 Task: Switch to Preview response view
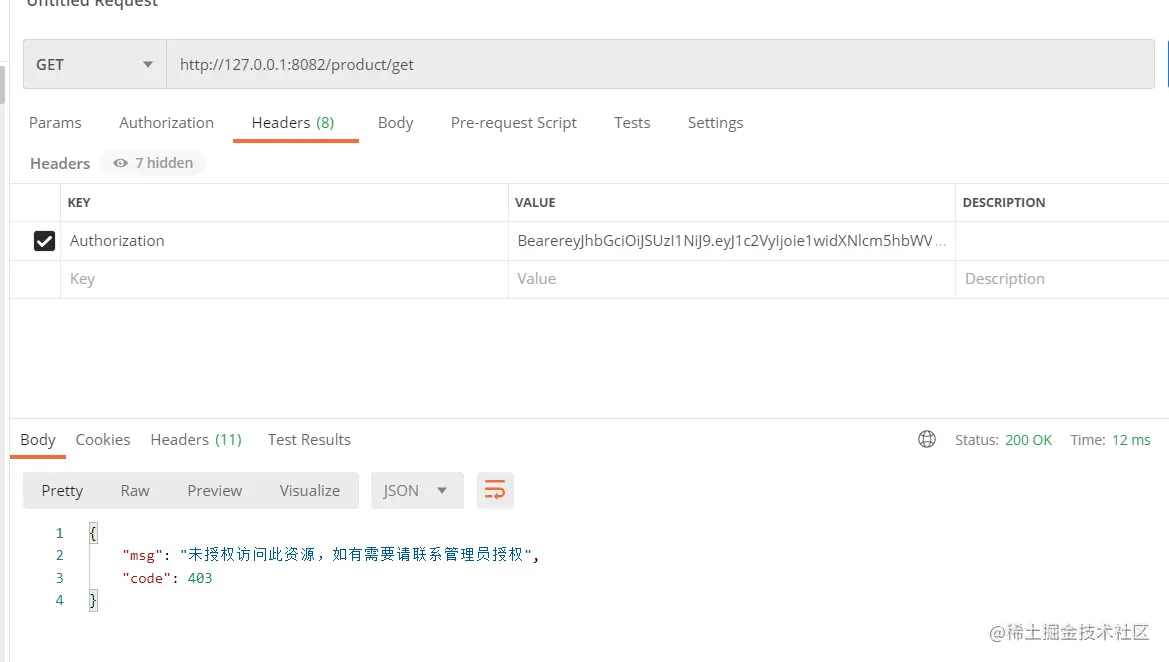click(215, 491)
